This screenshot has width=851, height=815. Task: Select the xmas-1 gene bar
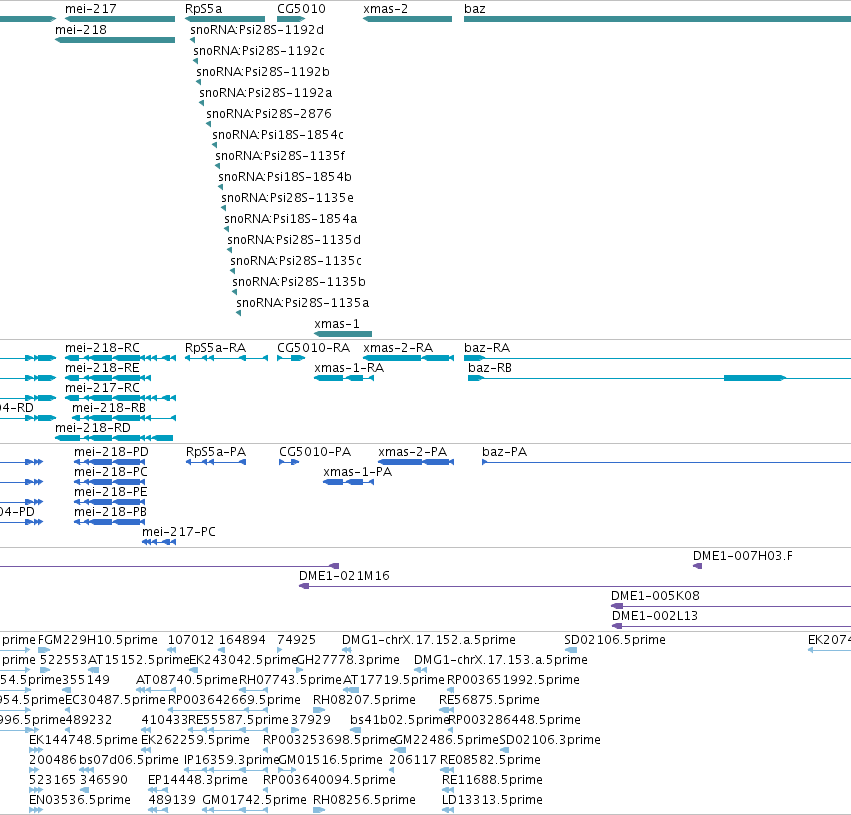coord(343,334)
